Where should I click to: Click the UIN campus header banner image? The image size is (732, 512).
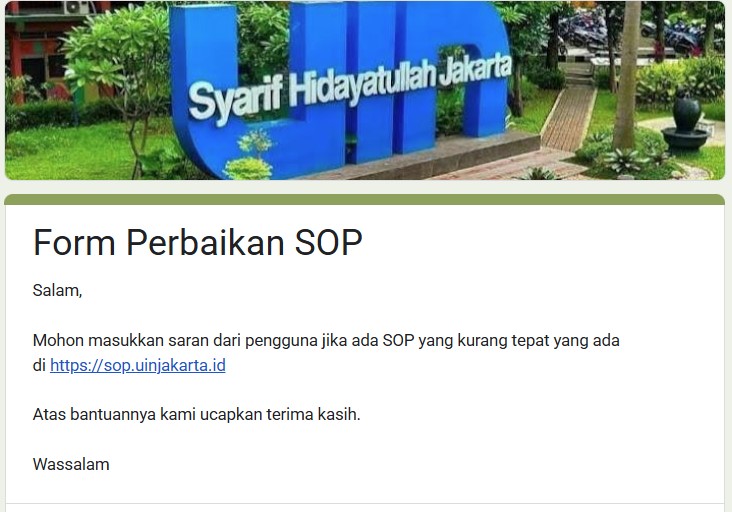click(x=365, y=90)
